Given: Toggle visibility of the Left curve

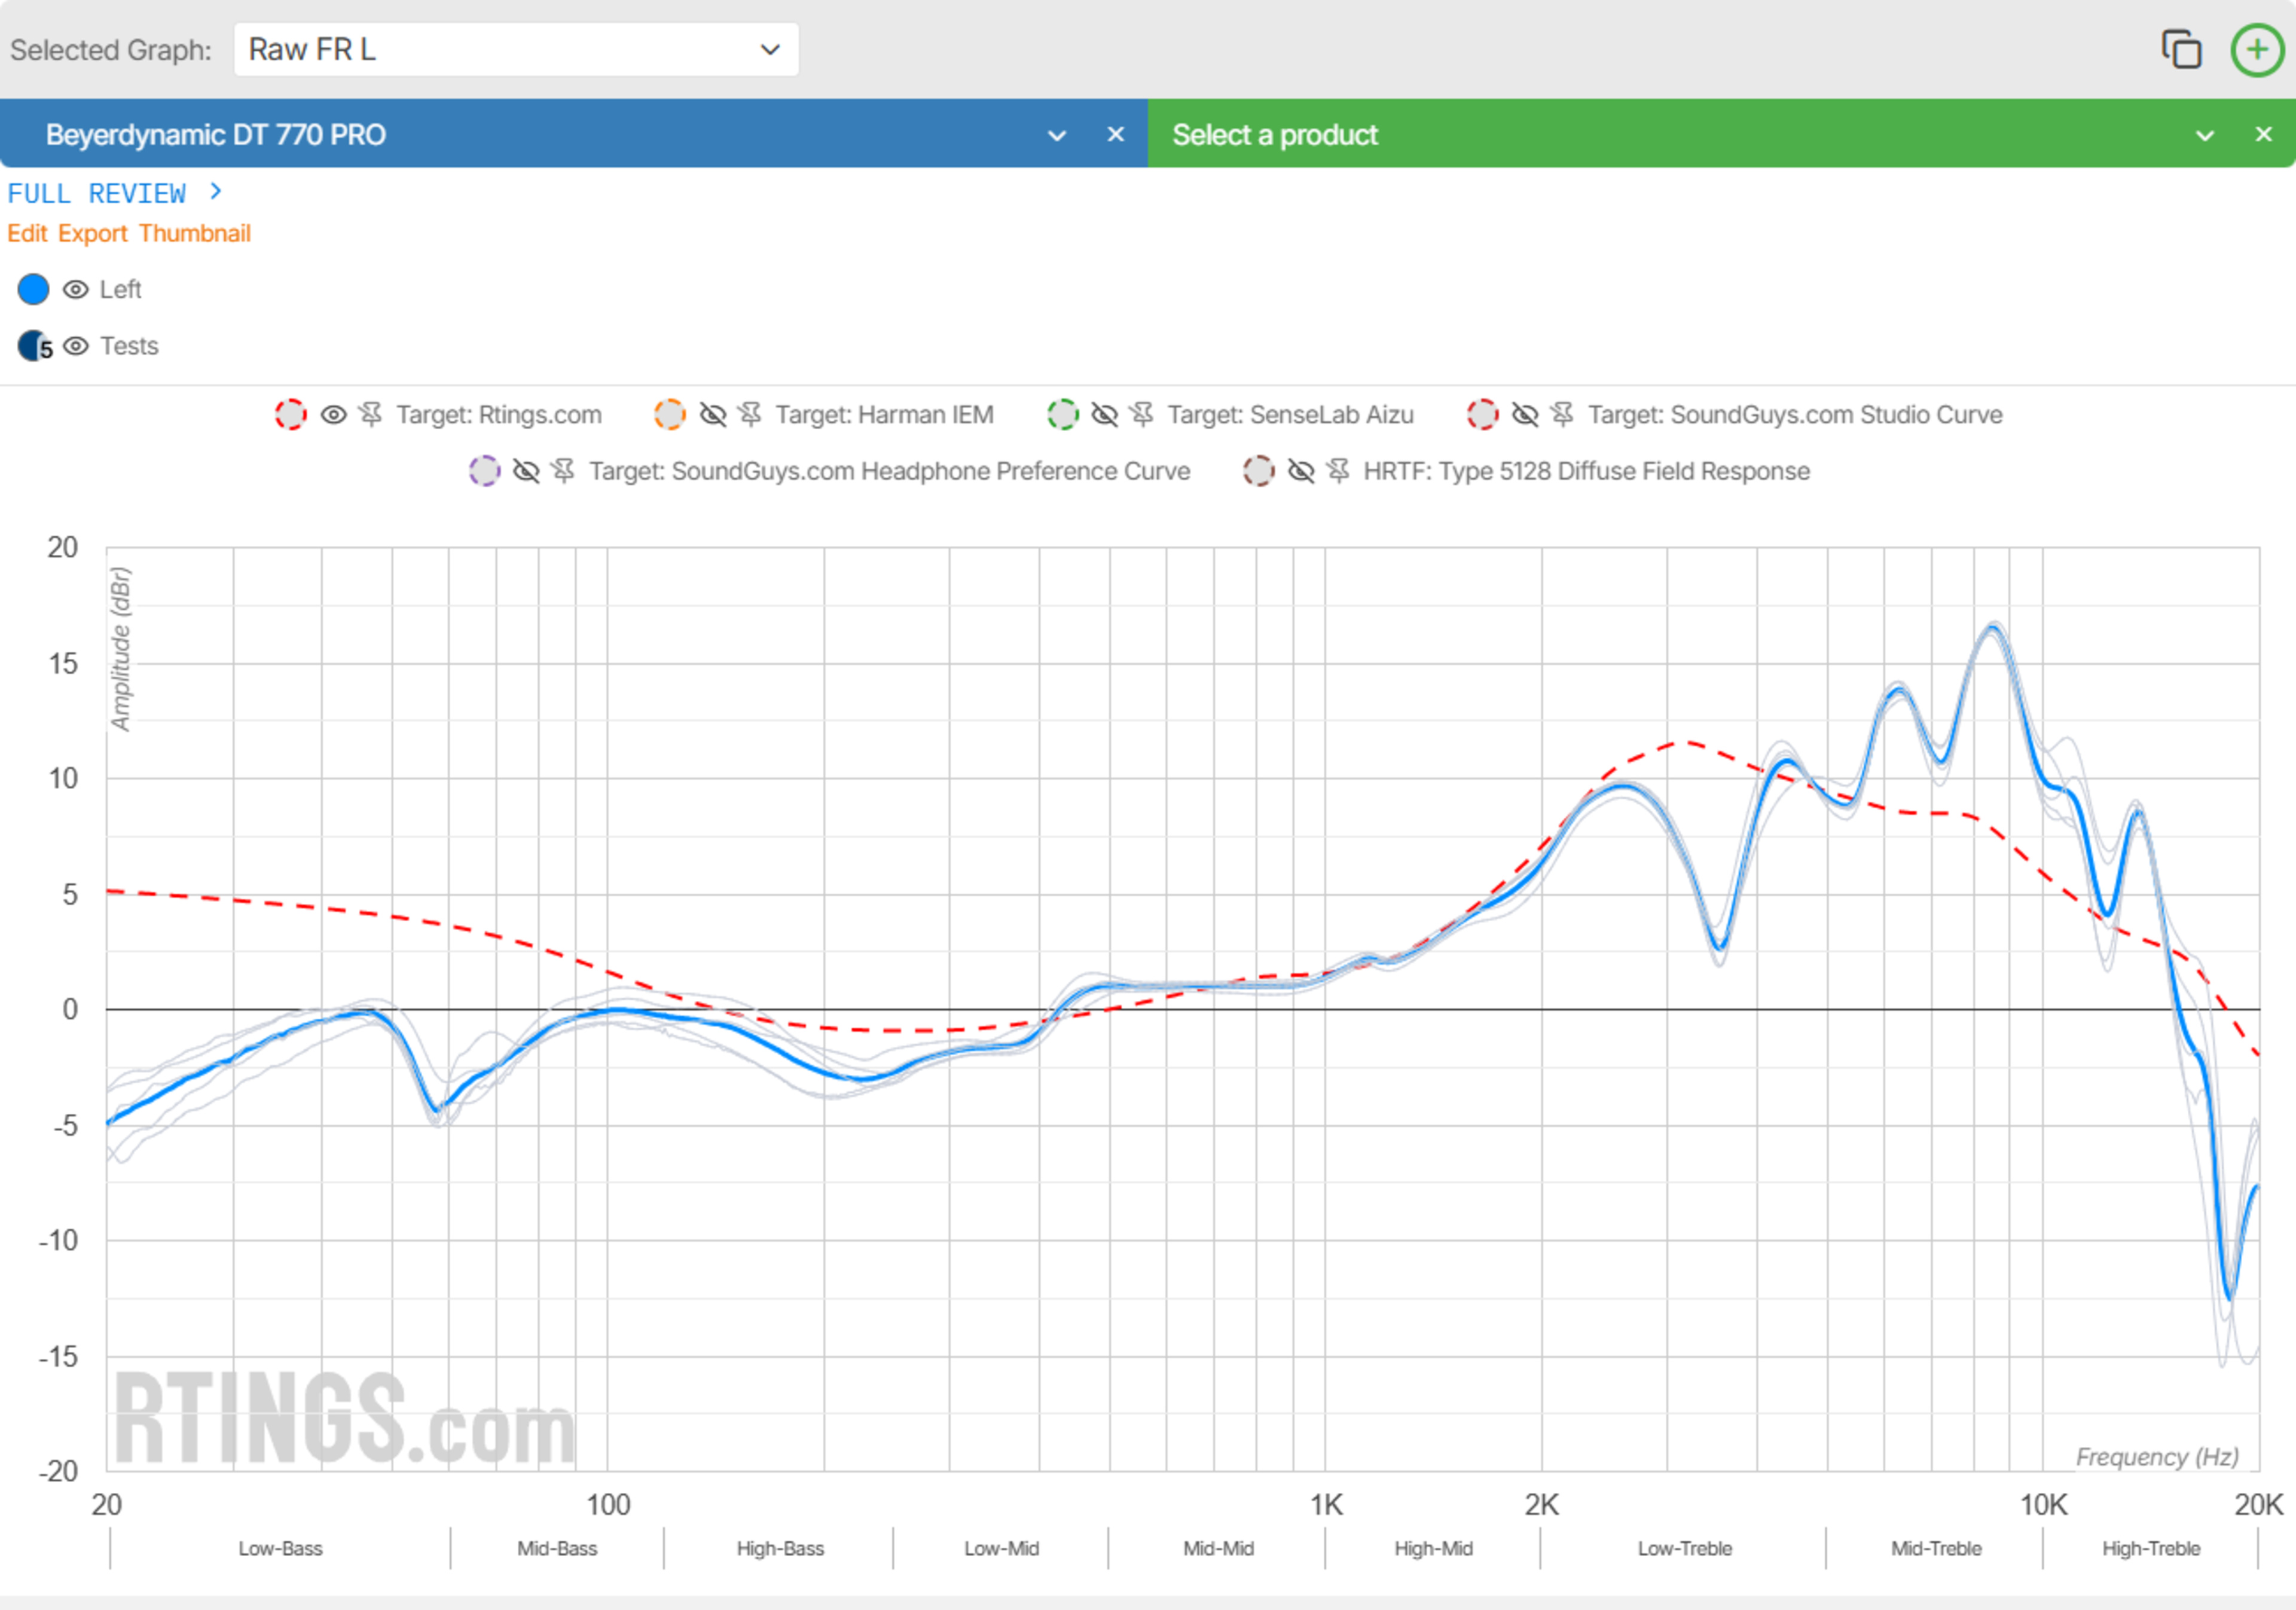Looking at the screenshot, I should (x=75, y=290).
